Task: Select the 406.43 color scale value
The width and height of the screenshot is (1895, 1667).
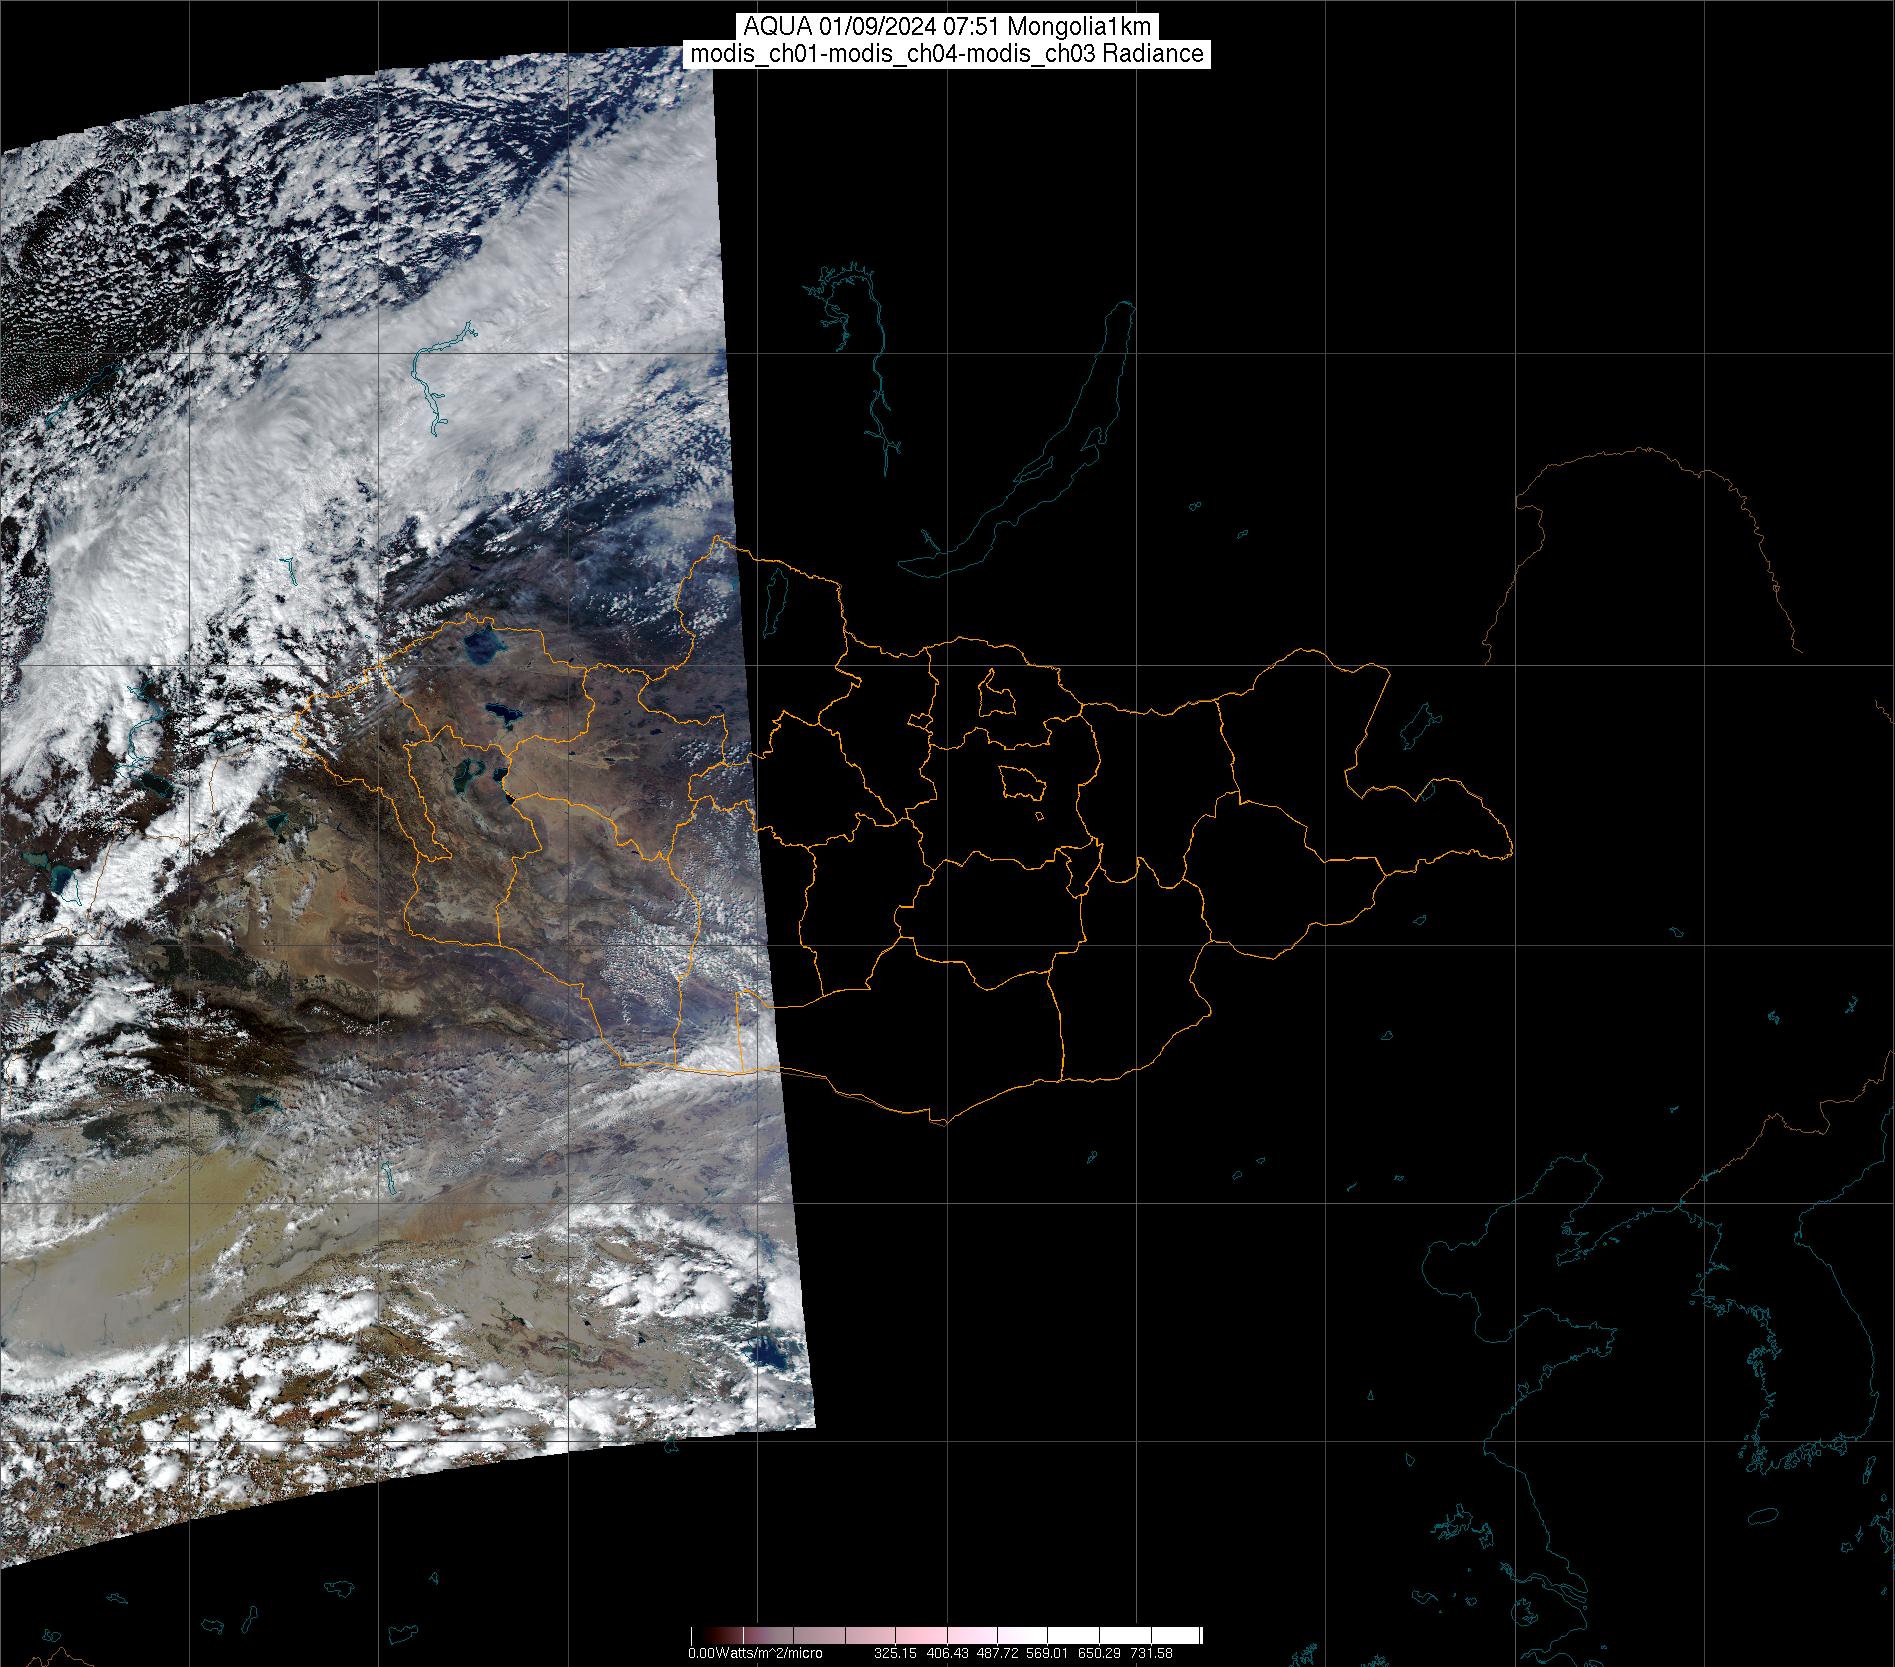Action: [949, 1653]
